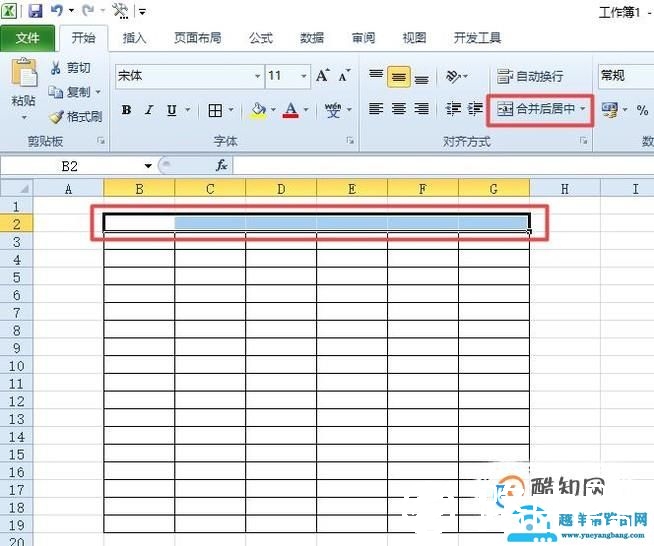Toggle Bold formatting
The width and height of the screenshot is (654, 546).
click(126, 110)
